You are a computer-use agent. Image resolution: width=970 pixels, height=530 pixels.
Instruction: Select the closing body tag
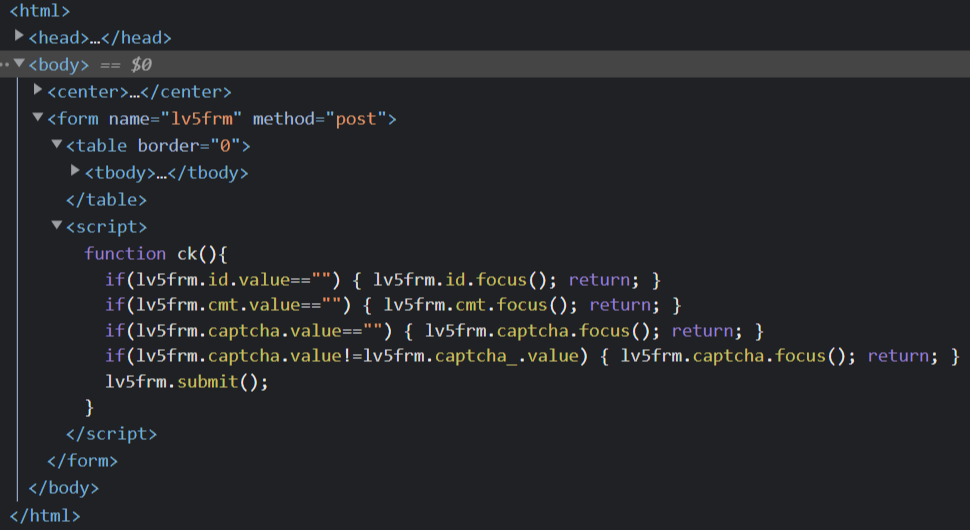pyautogui.click(x=64, y=488)
